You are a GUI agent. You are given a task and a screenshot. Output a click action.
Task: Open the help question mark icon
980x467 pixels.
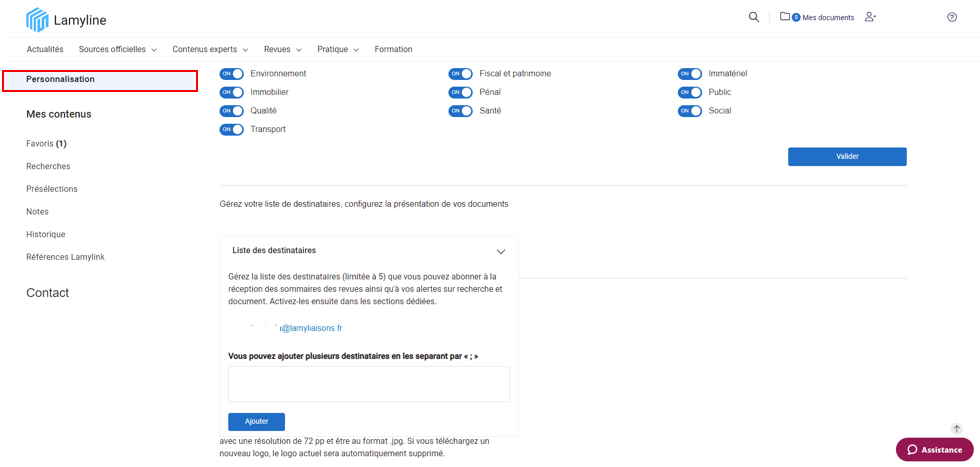[x=952, y=17]
